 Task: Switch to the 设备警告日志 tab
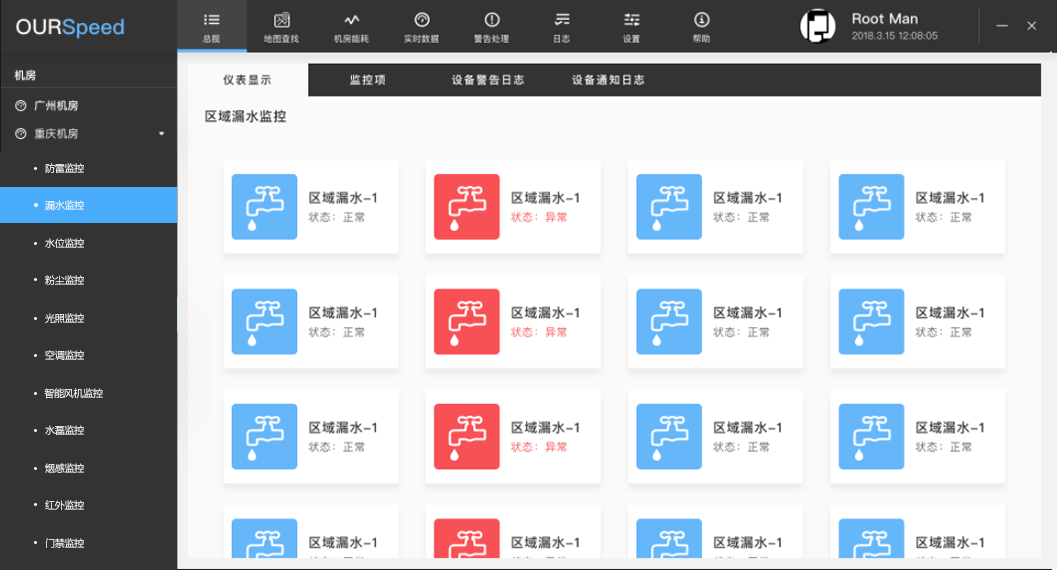tap(487, 80)
